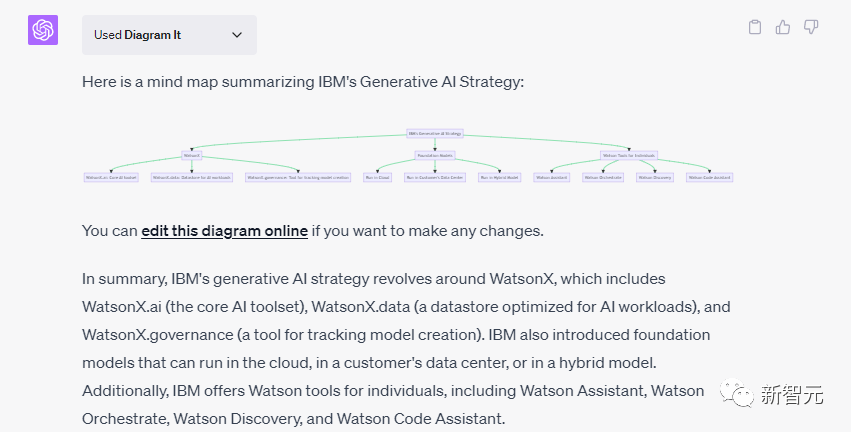This screenshot has width=851, height=432.
Task: Give the response a thumbs down
Action: (811, 27)
